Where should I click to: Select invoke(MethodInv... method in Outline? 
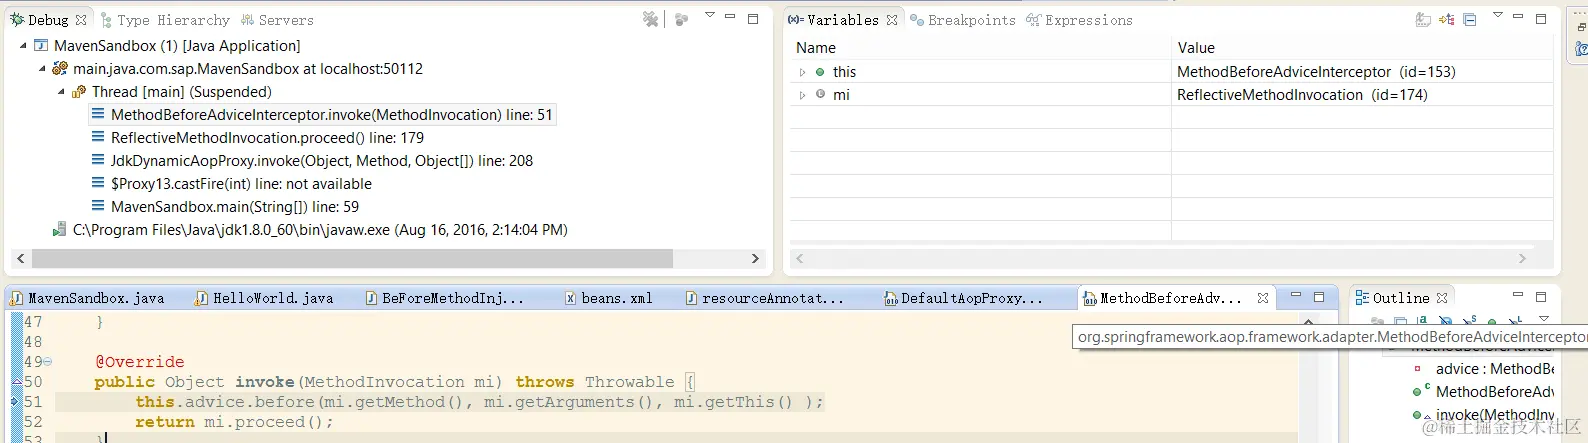(1484, 415)
